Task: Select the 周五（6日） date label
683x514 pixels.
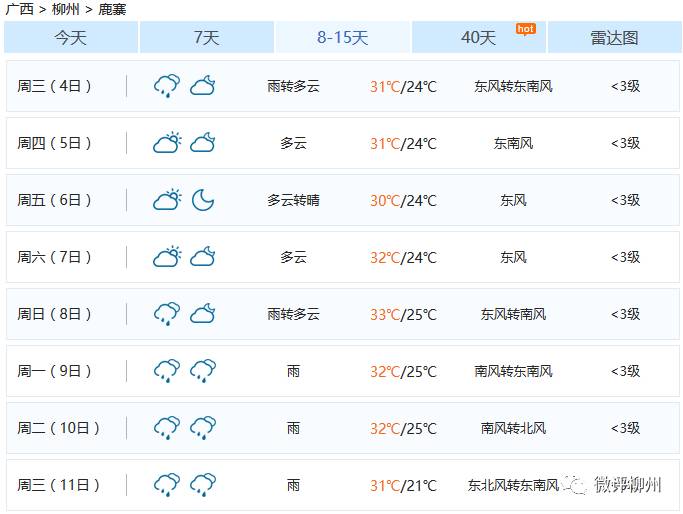Action: click(54, 200)
